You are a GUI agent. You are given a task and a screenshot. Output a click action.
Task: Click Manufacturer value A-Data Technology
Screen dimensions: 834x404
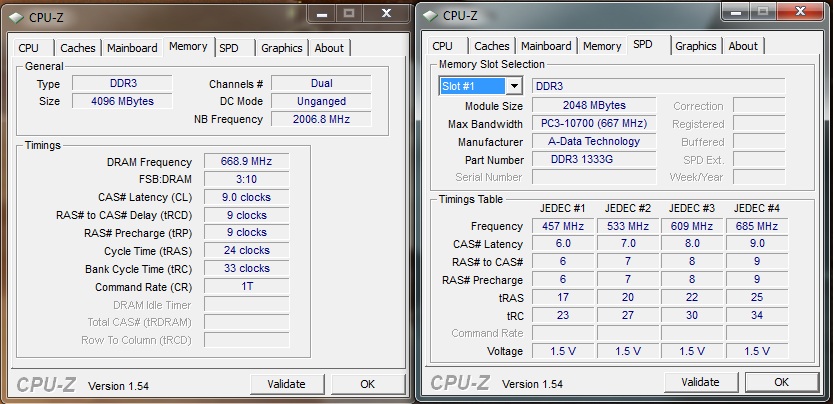click(594, 141)
